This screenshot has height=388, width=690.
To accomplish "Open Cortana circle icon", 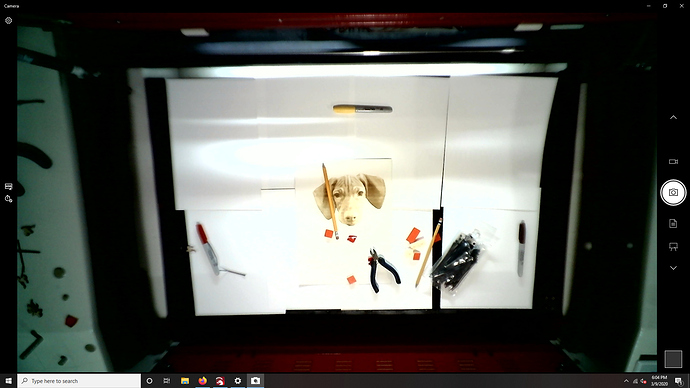I will 150,381.
